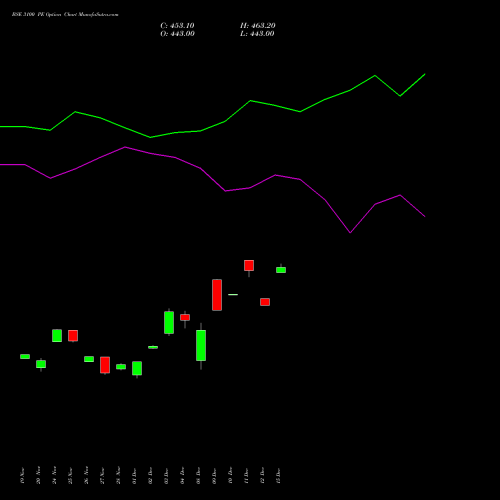The image size is (500, 500).
Task: Click the green candlestick for 26 Nov
Action: point(89,359)
